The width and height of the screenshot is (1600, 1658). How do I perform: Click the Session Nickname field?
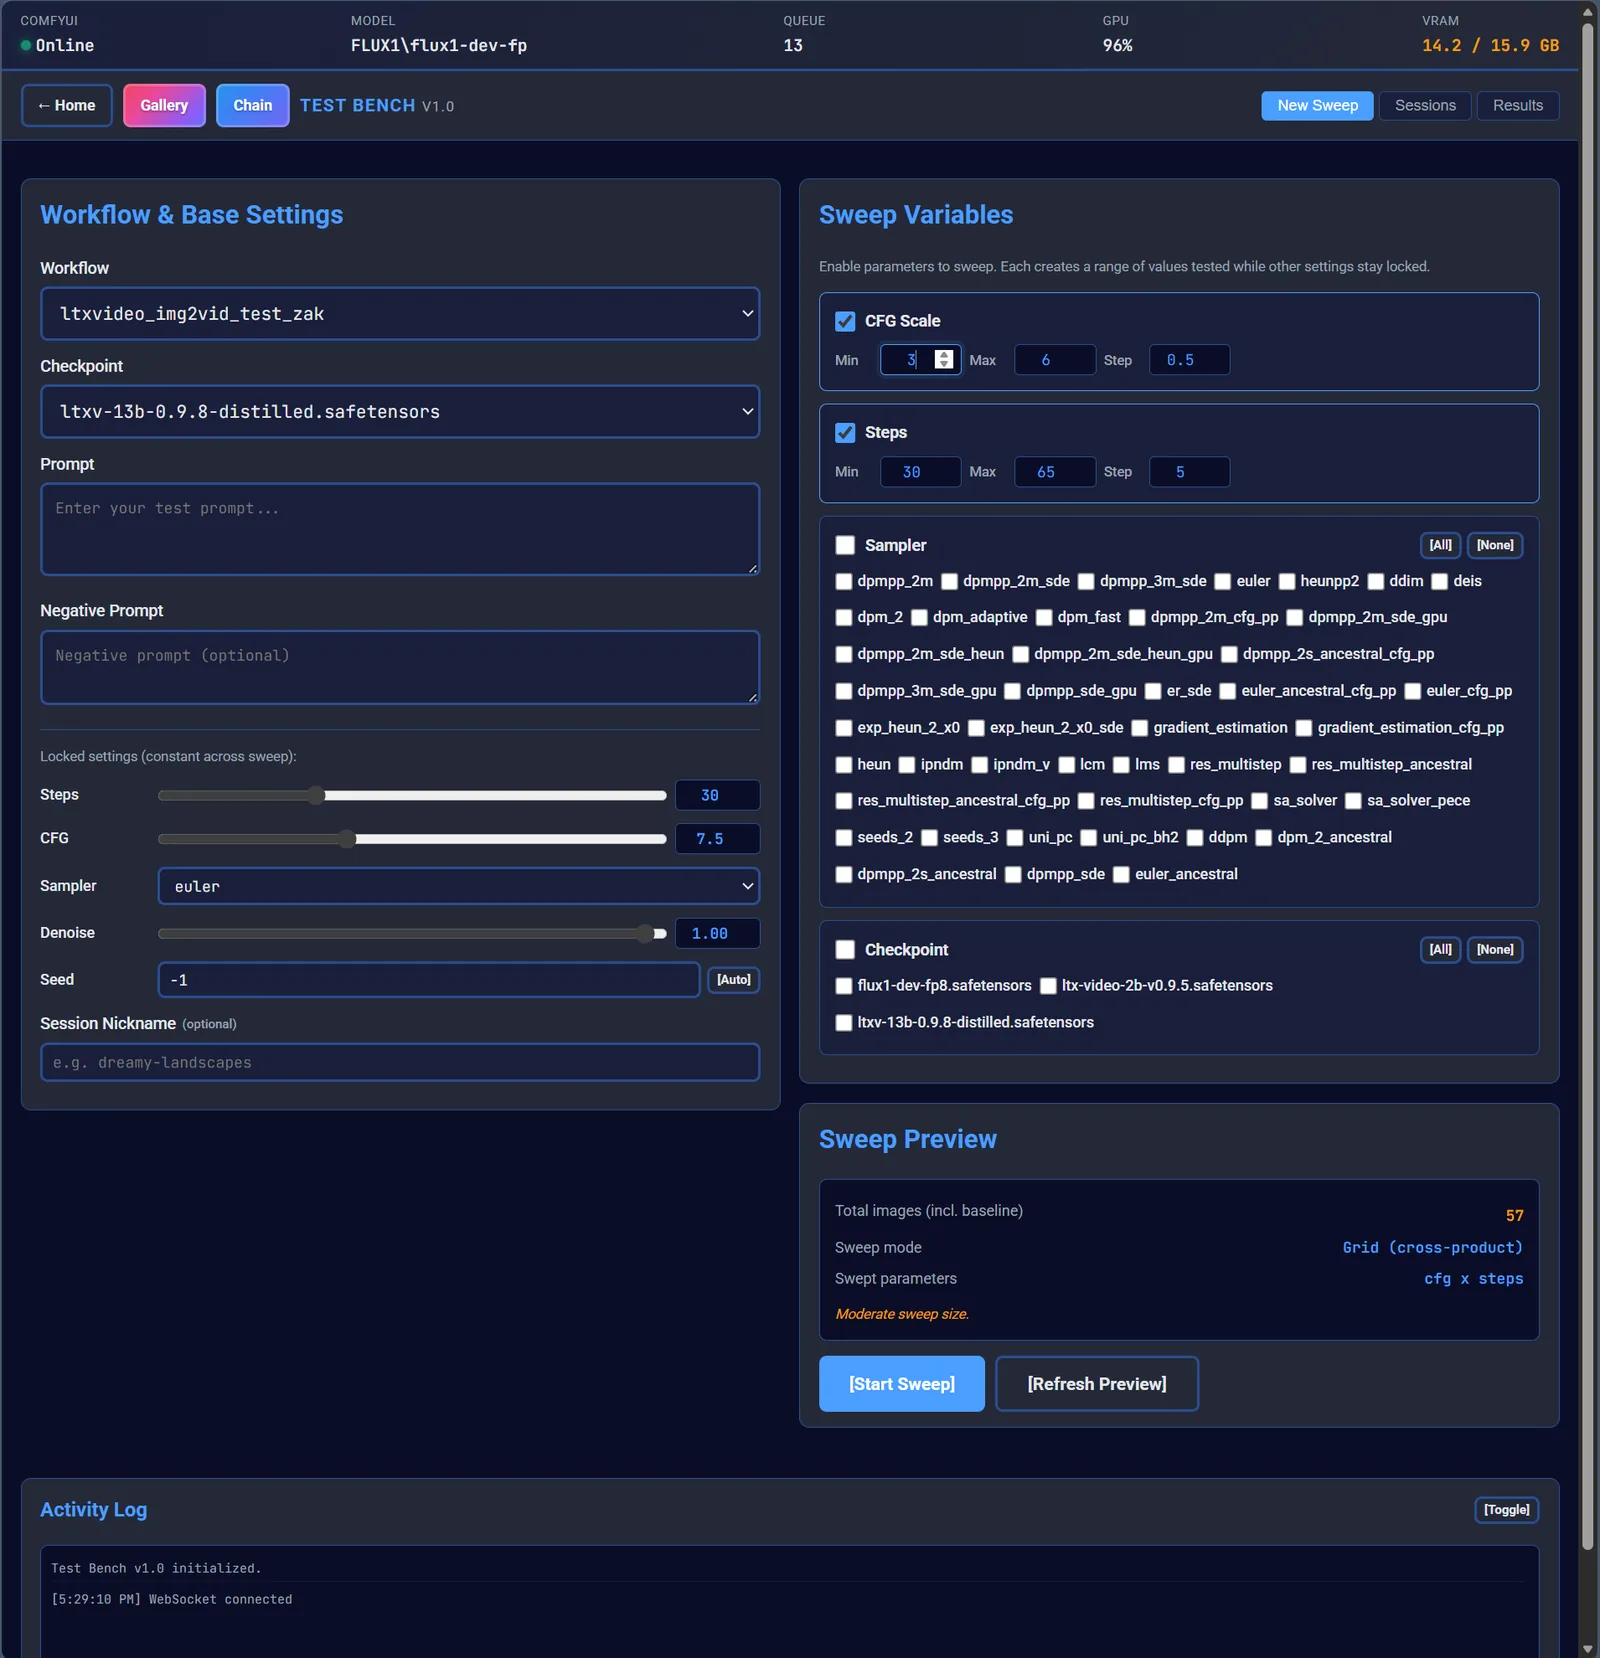[x=400, y=1062]
